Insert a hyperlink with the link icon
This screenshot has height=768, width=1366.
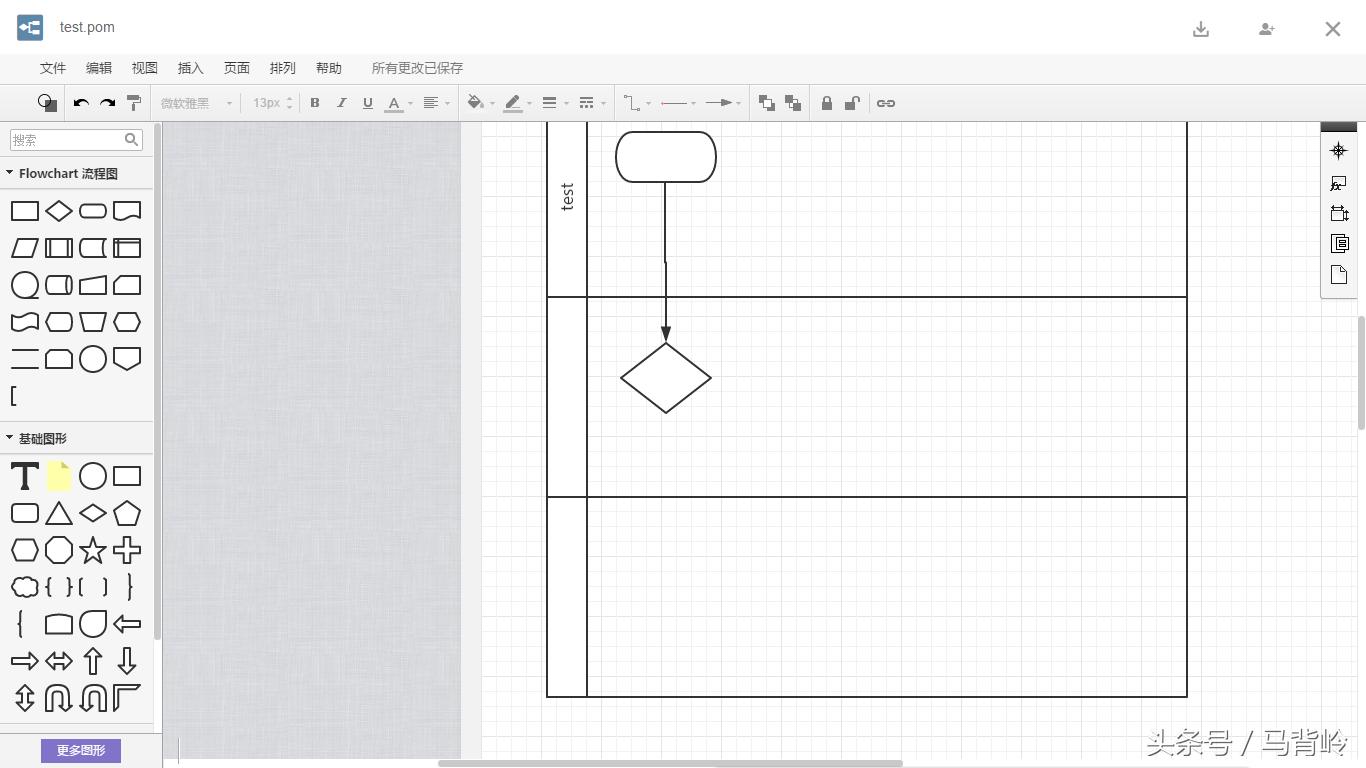coord(885,103)
